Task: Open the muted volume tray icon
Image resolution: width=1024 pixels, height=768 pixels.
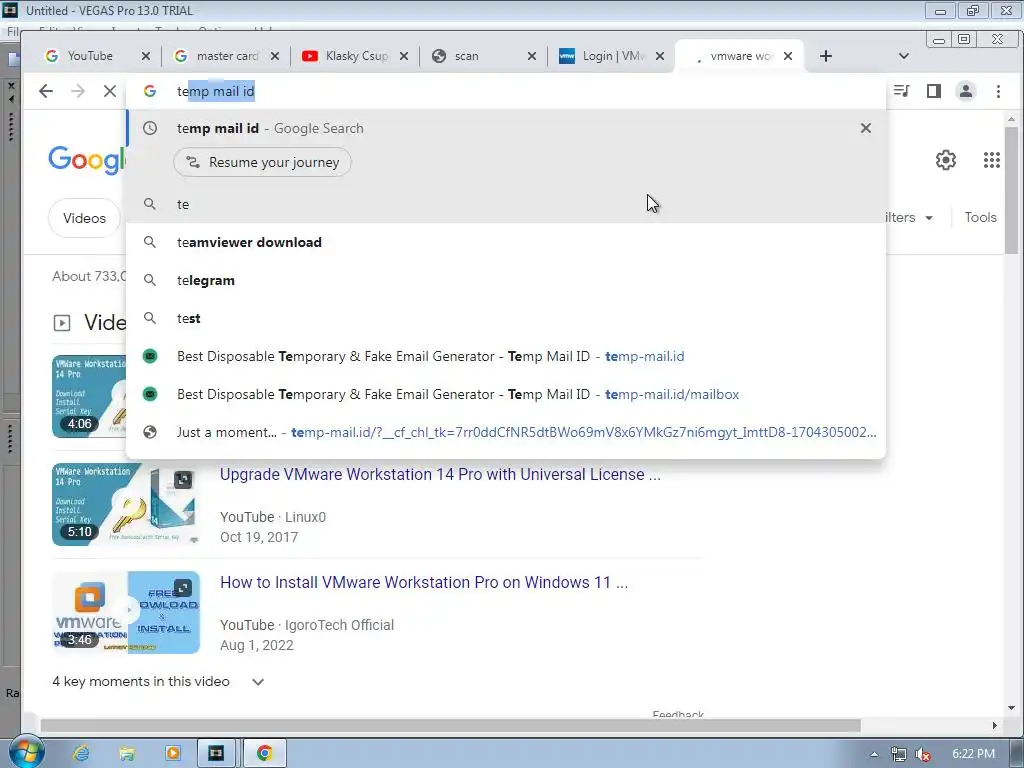Action: (x=922, y=754)
